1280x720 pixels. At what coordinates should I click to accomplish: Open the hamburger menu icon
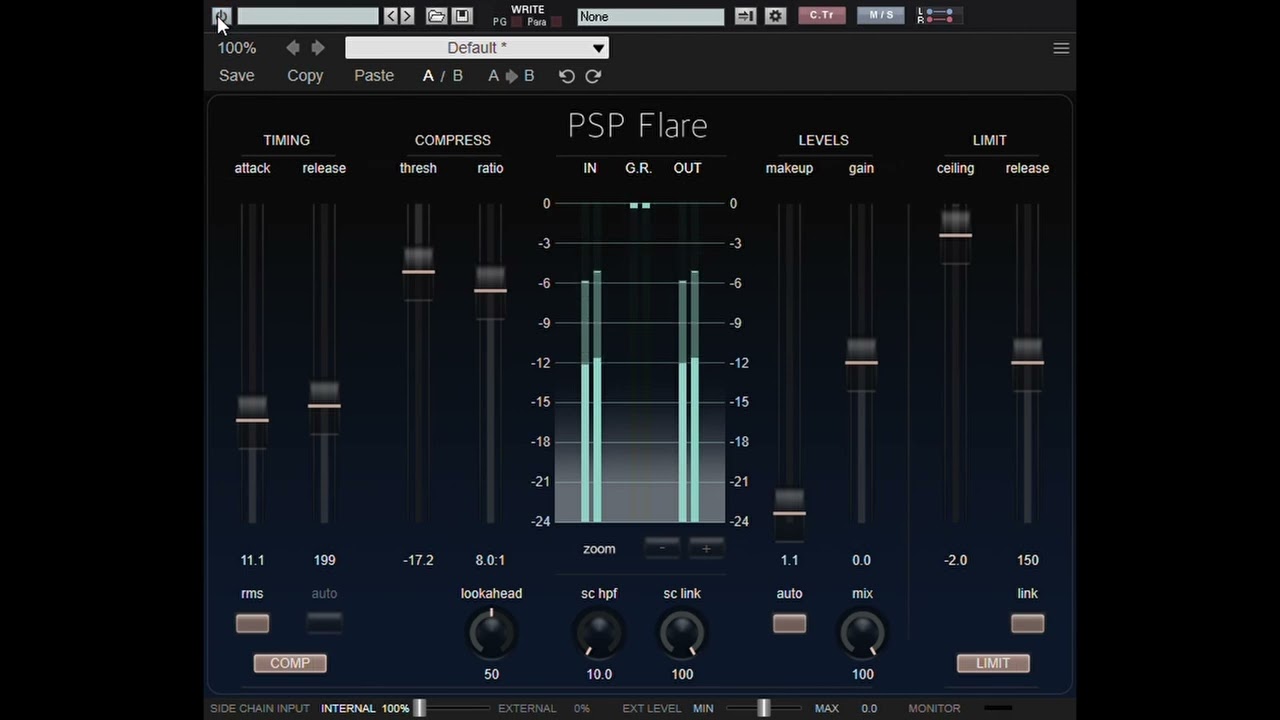[1061, 48]
